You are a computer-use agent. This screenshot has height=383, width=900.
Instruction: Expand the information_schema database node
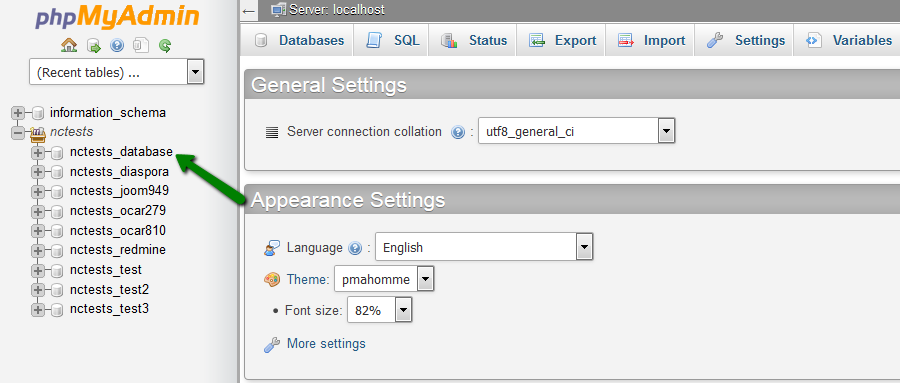pos(18,113)
